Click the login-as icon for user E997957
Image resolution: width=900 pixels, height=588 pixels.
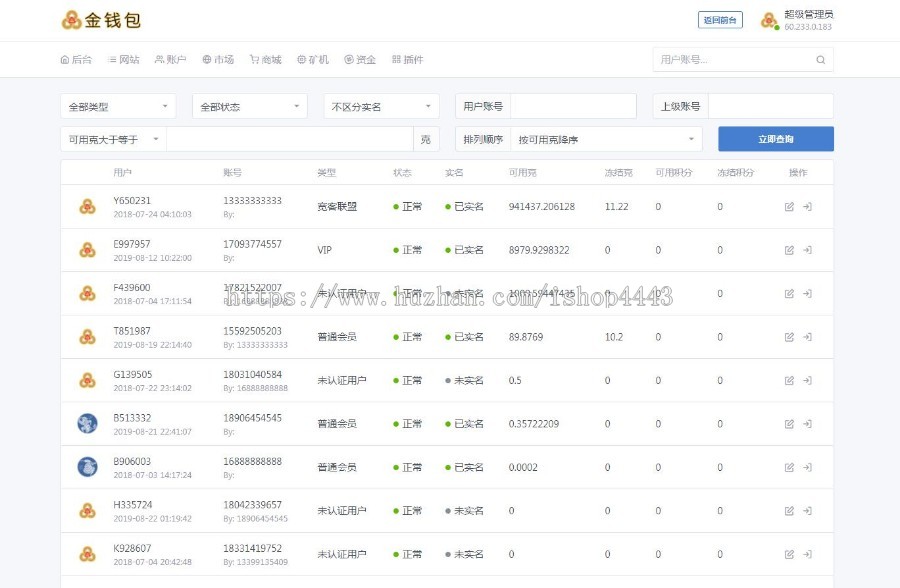807,250
